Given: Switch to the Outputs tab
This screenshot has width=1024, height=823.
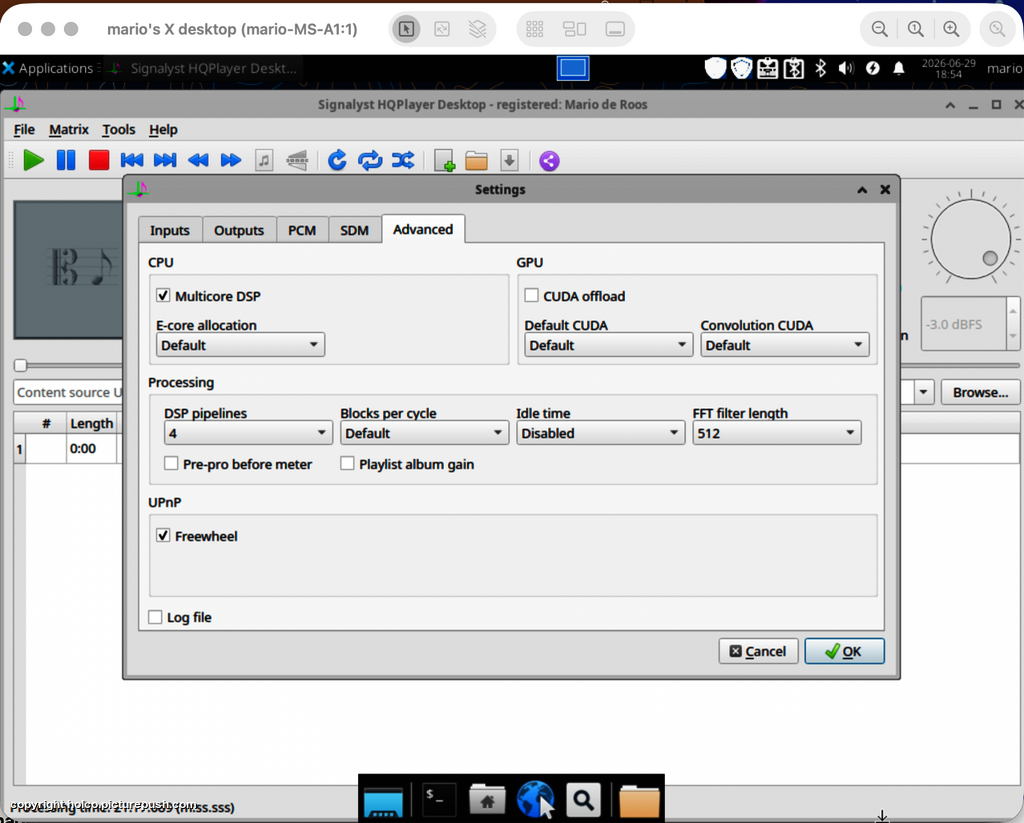Looking at the screenshot, I should (x=239, y=230).
